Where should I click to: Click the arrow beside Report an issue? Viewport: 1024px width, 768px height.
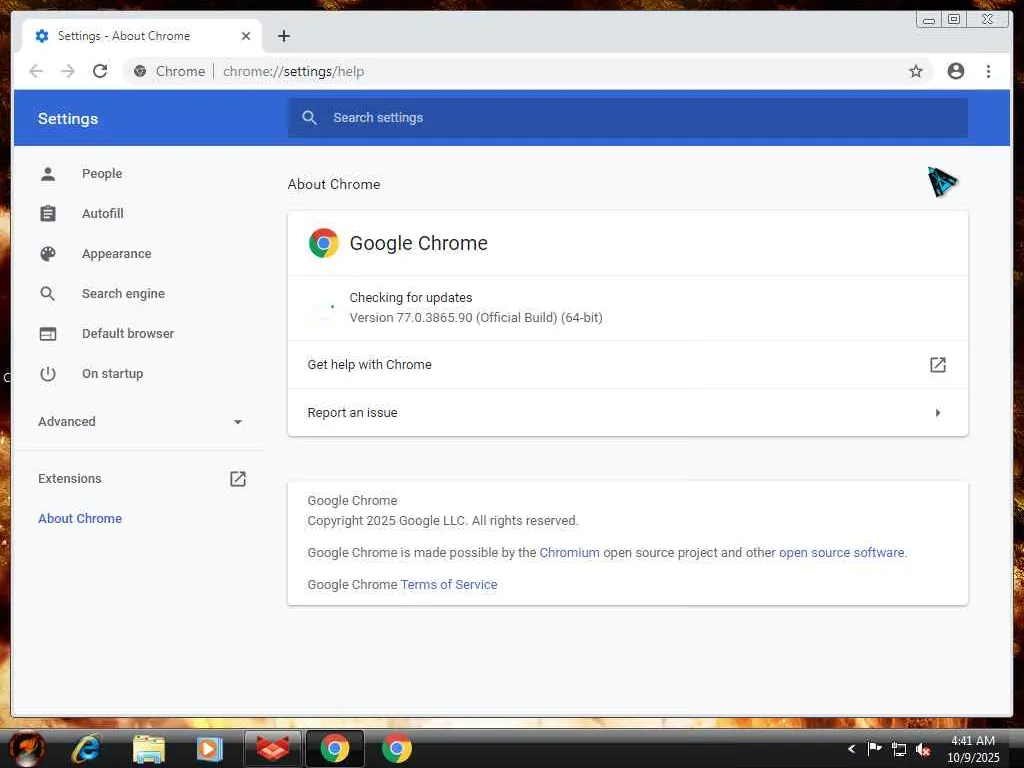pyautogui.click(x=938, y=413)
